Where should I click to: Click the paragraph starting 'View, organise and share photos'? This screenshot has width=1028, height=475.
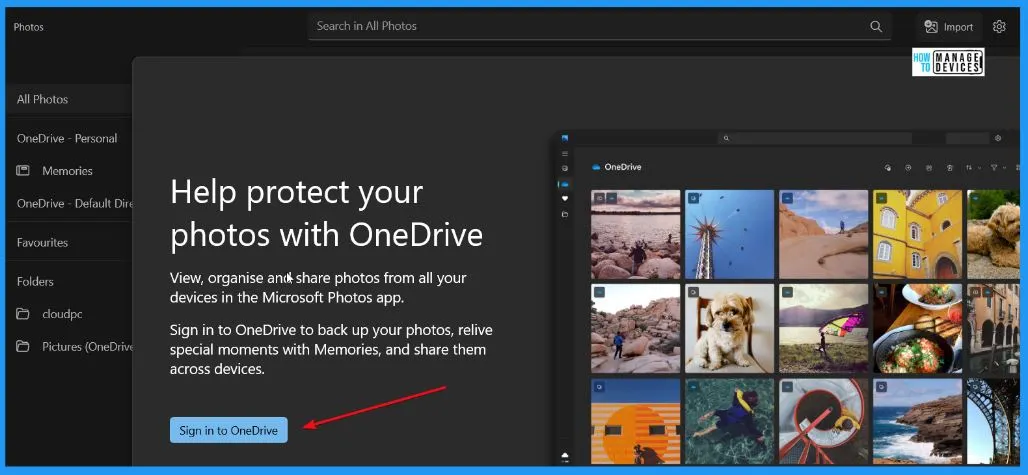318,288
